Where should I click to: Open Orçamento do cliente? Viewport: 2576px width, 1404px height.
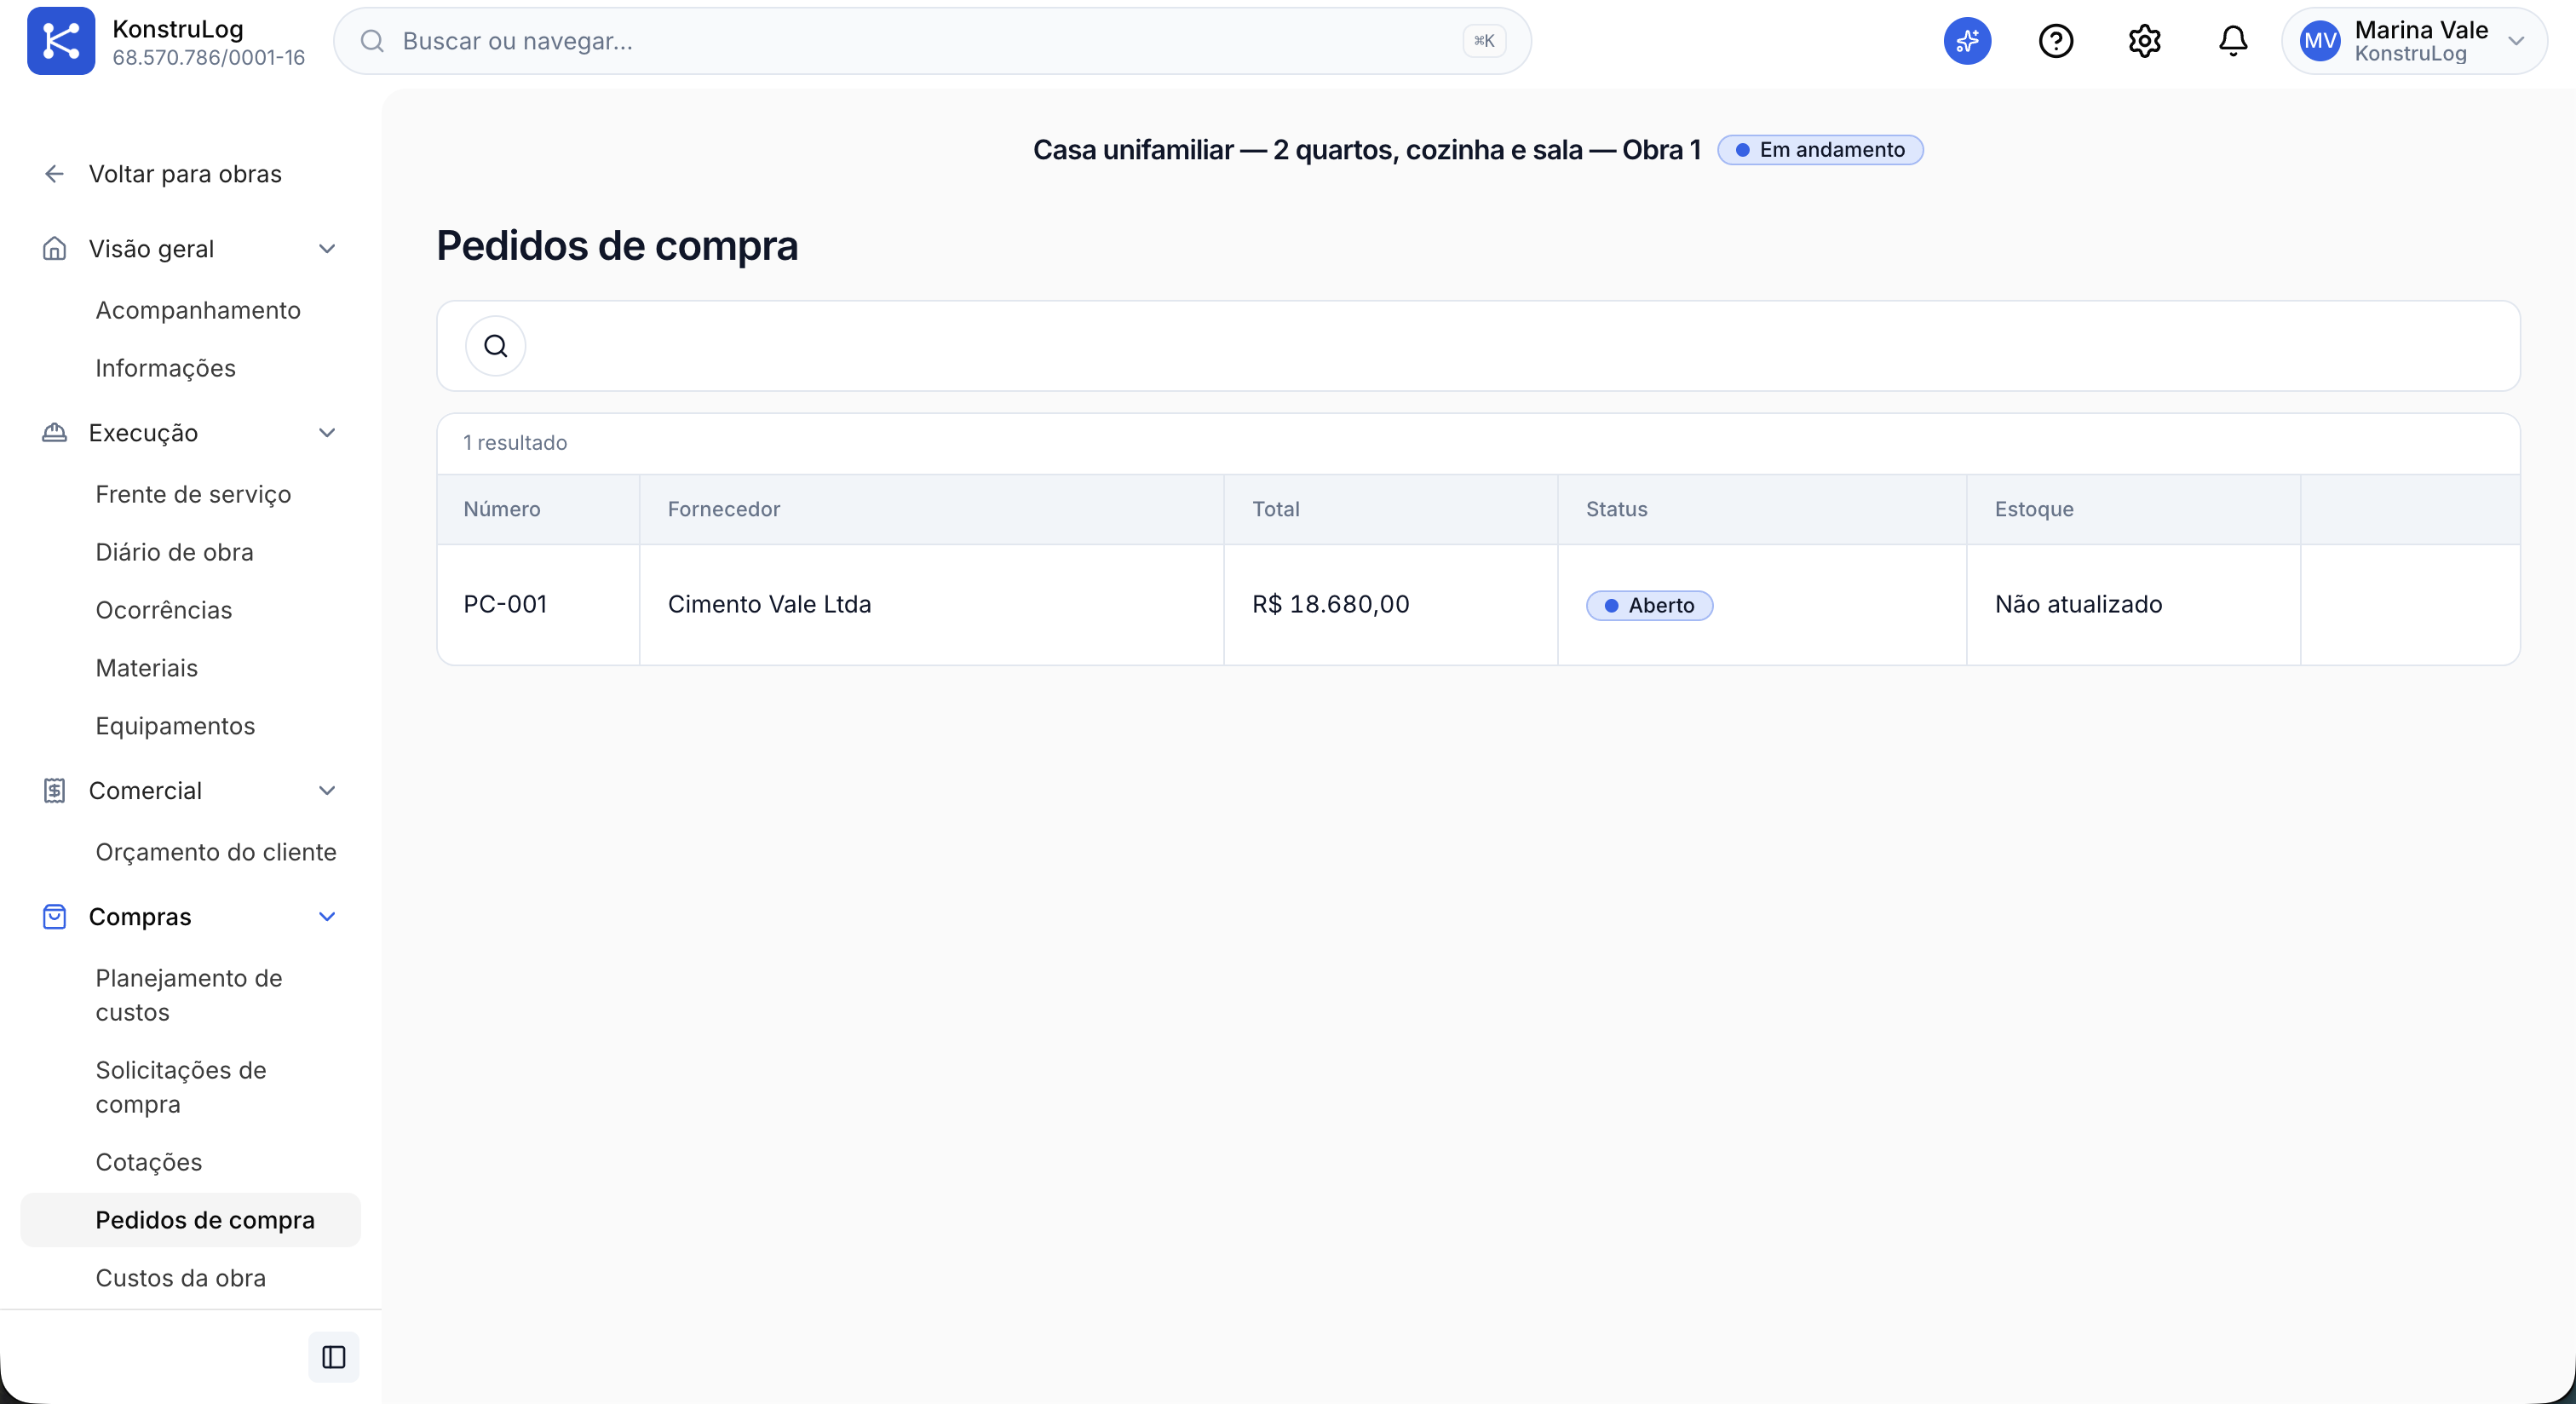point(216,852)
